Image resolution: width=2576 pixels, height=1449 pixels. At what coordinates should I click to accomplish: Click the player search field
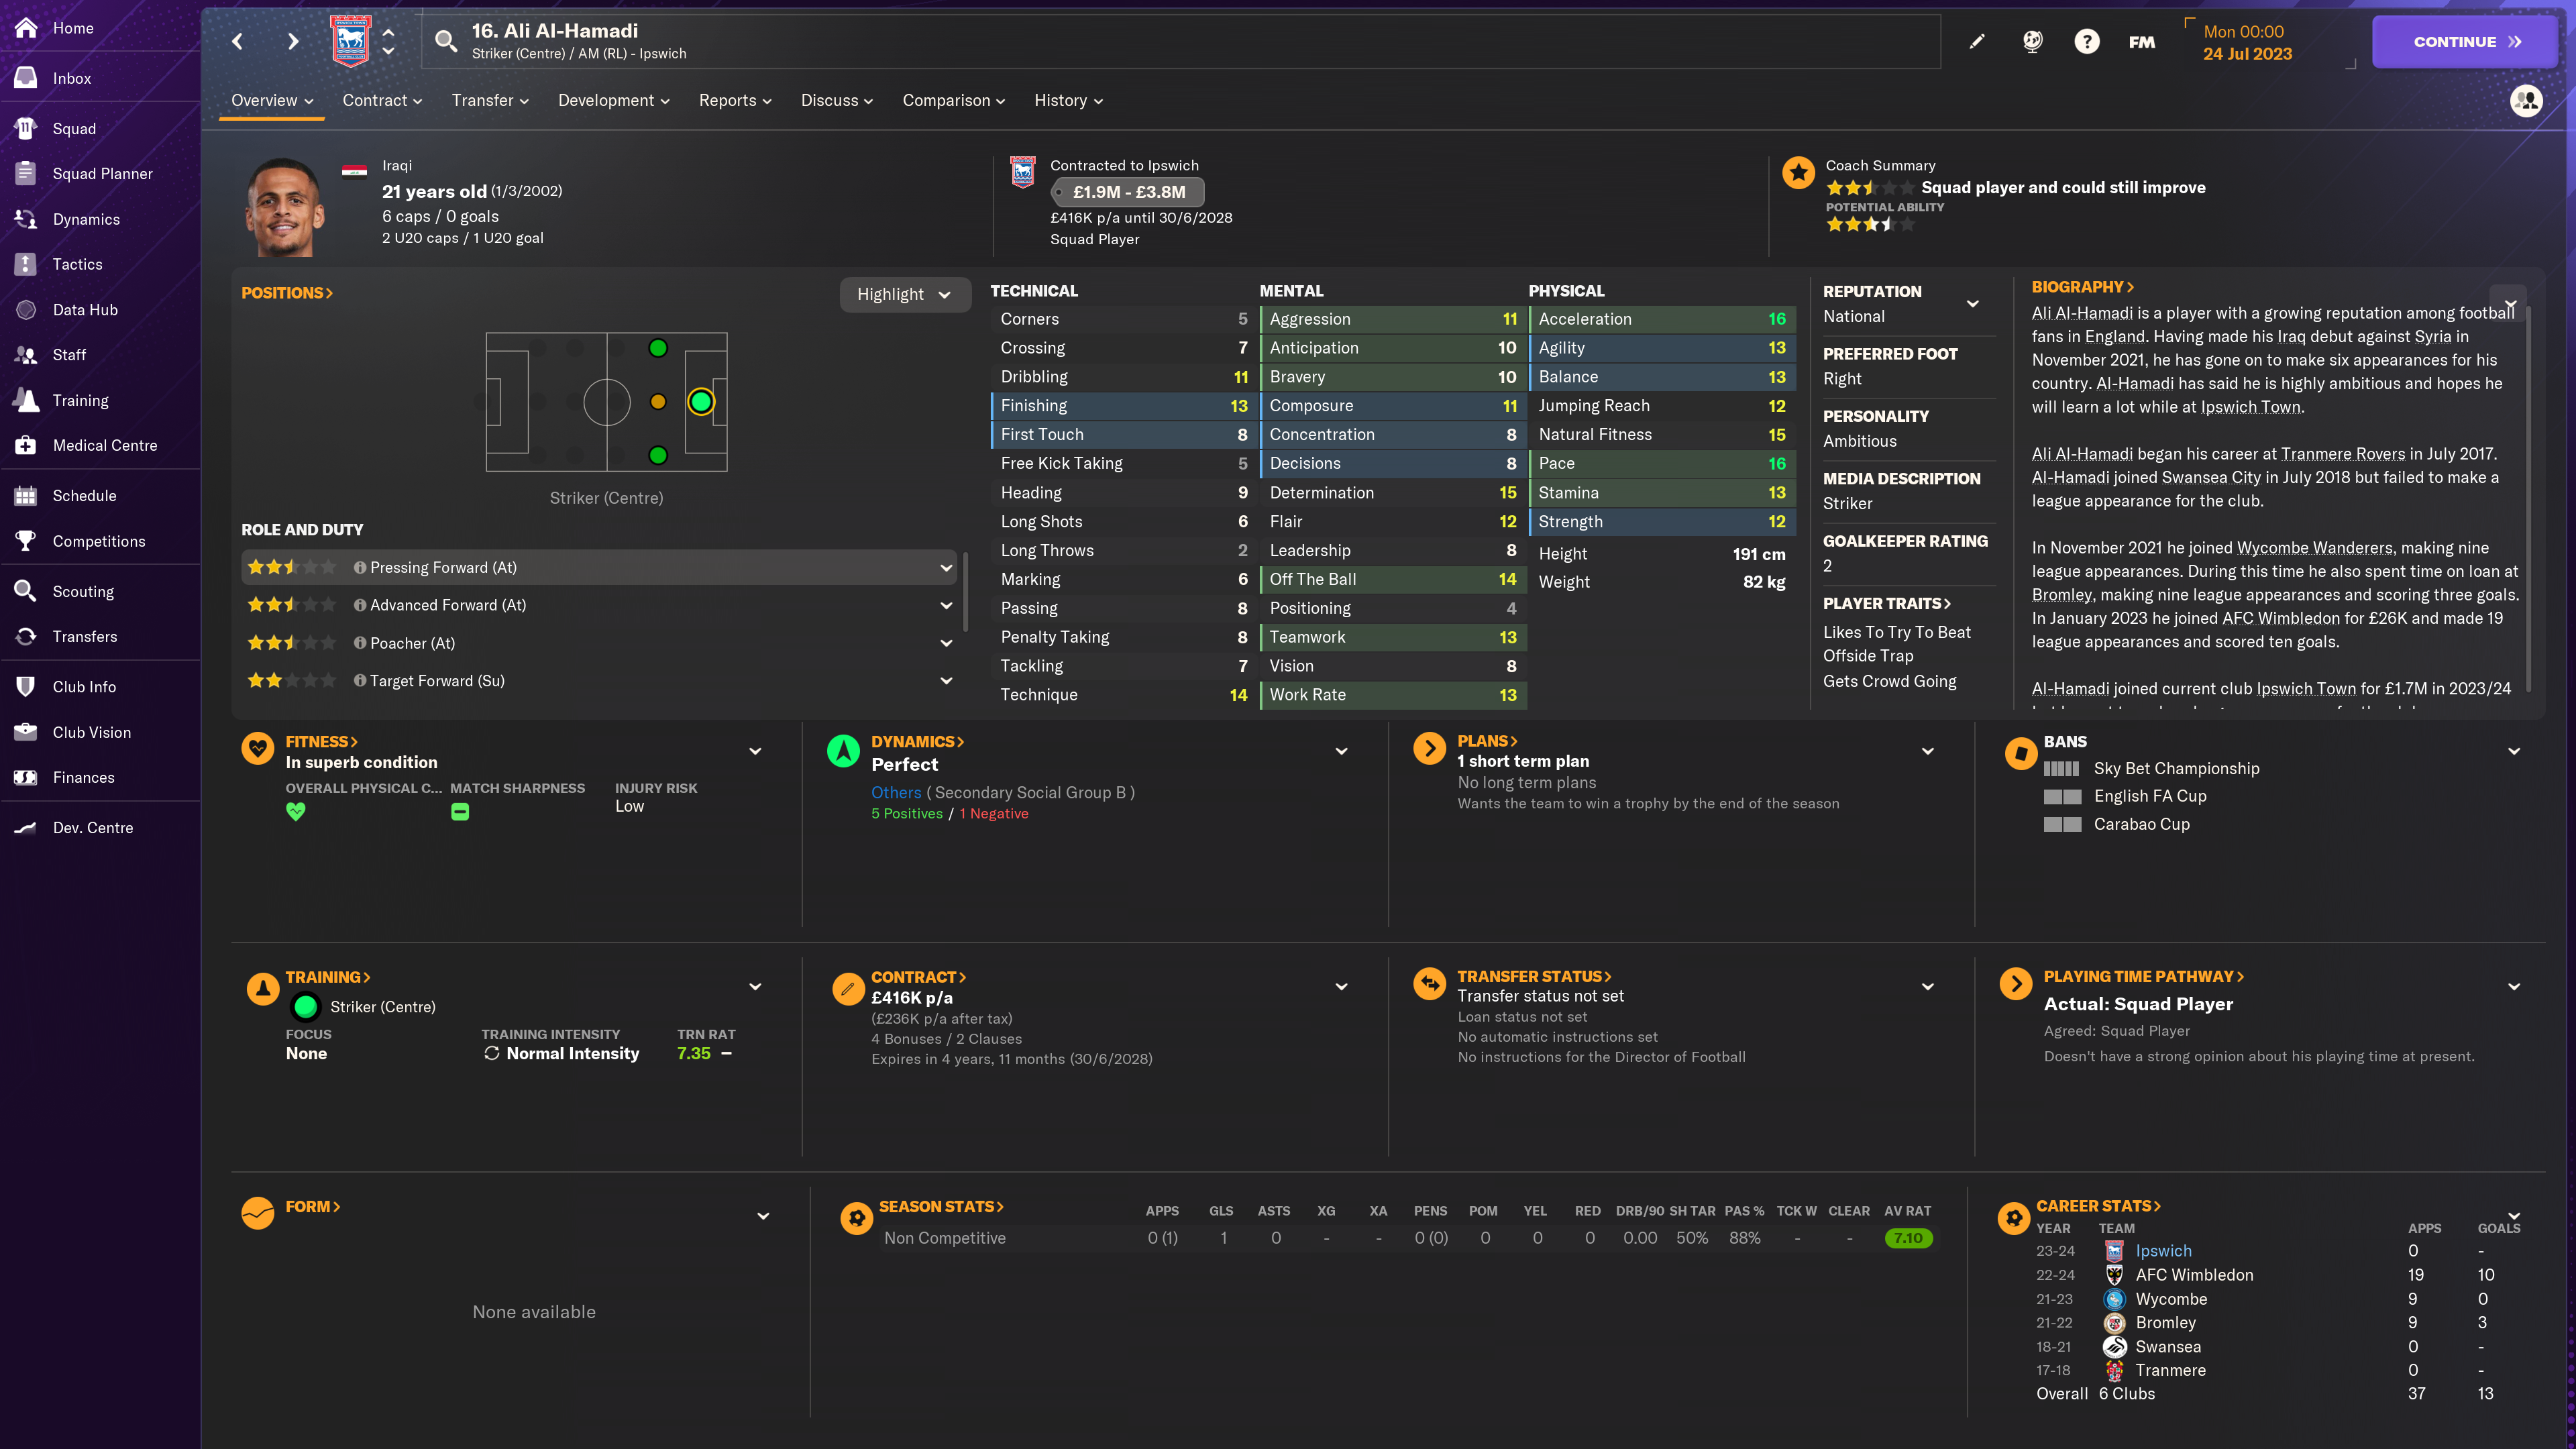(x=1180, y=41)
